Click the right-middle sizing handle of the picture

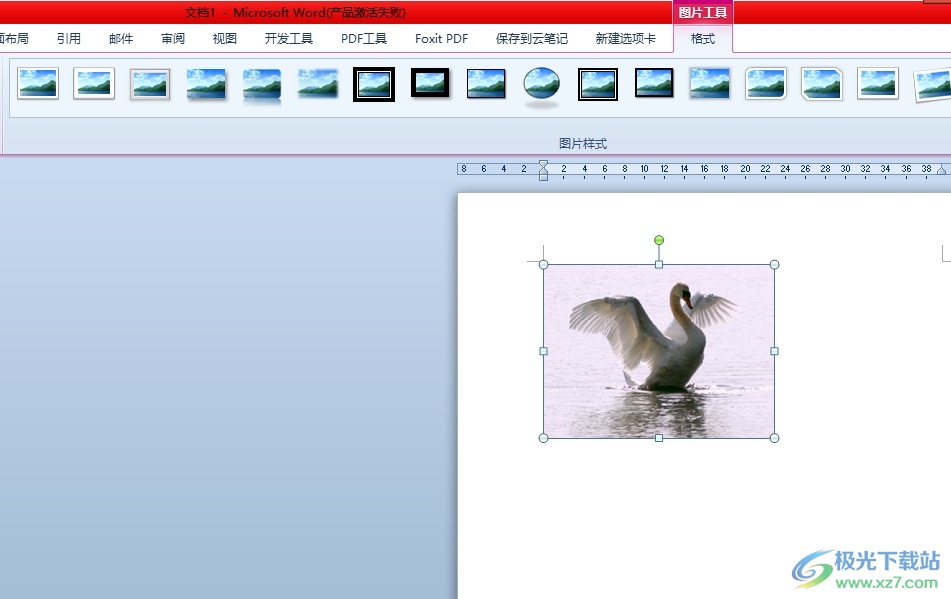point(775,351)
